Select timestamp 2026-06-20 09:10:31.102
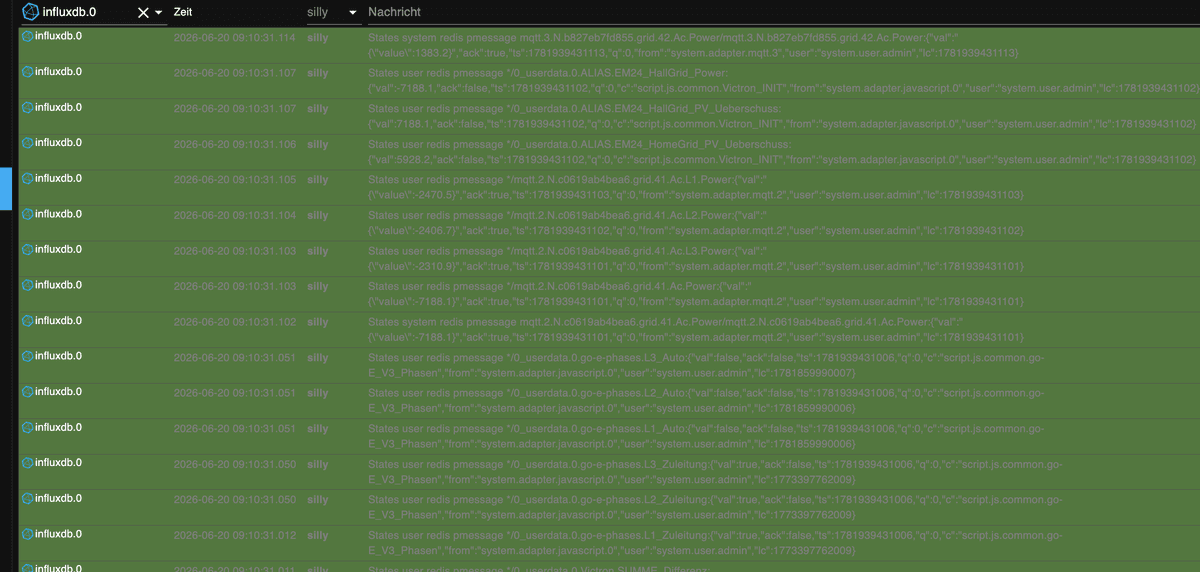This screenshot has width=1200, height=572. [235, 322]
